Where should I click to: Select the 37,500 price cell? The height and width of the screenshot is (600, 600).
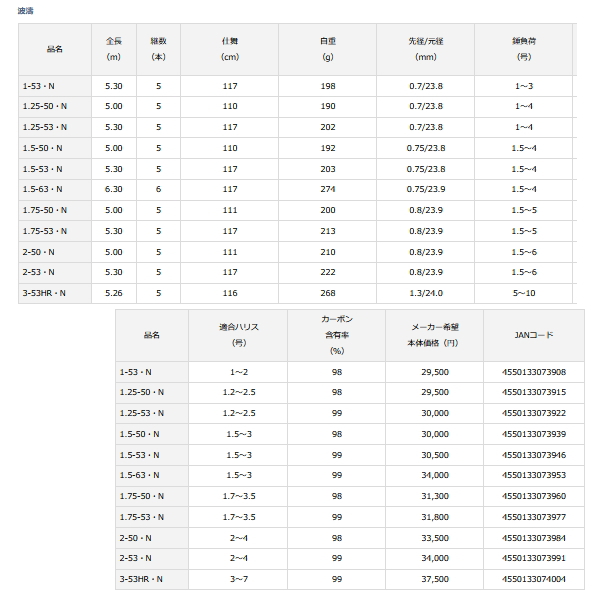coord(435,579)
